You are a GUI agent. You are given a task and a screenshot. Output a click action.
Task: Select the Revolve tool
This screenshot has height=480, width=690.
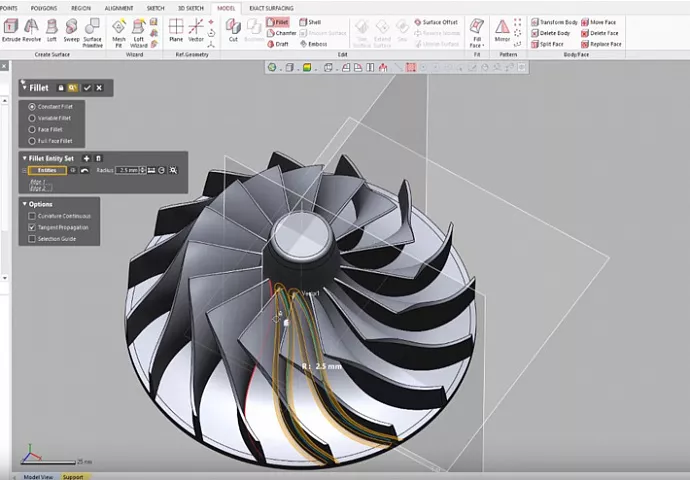click(x=31, y=30)
